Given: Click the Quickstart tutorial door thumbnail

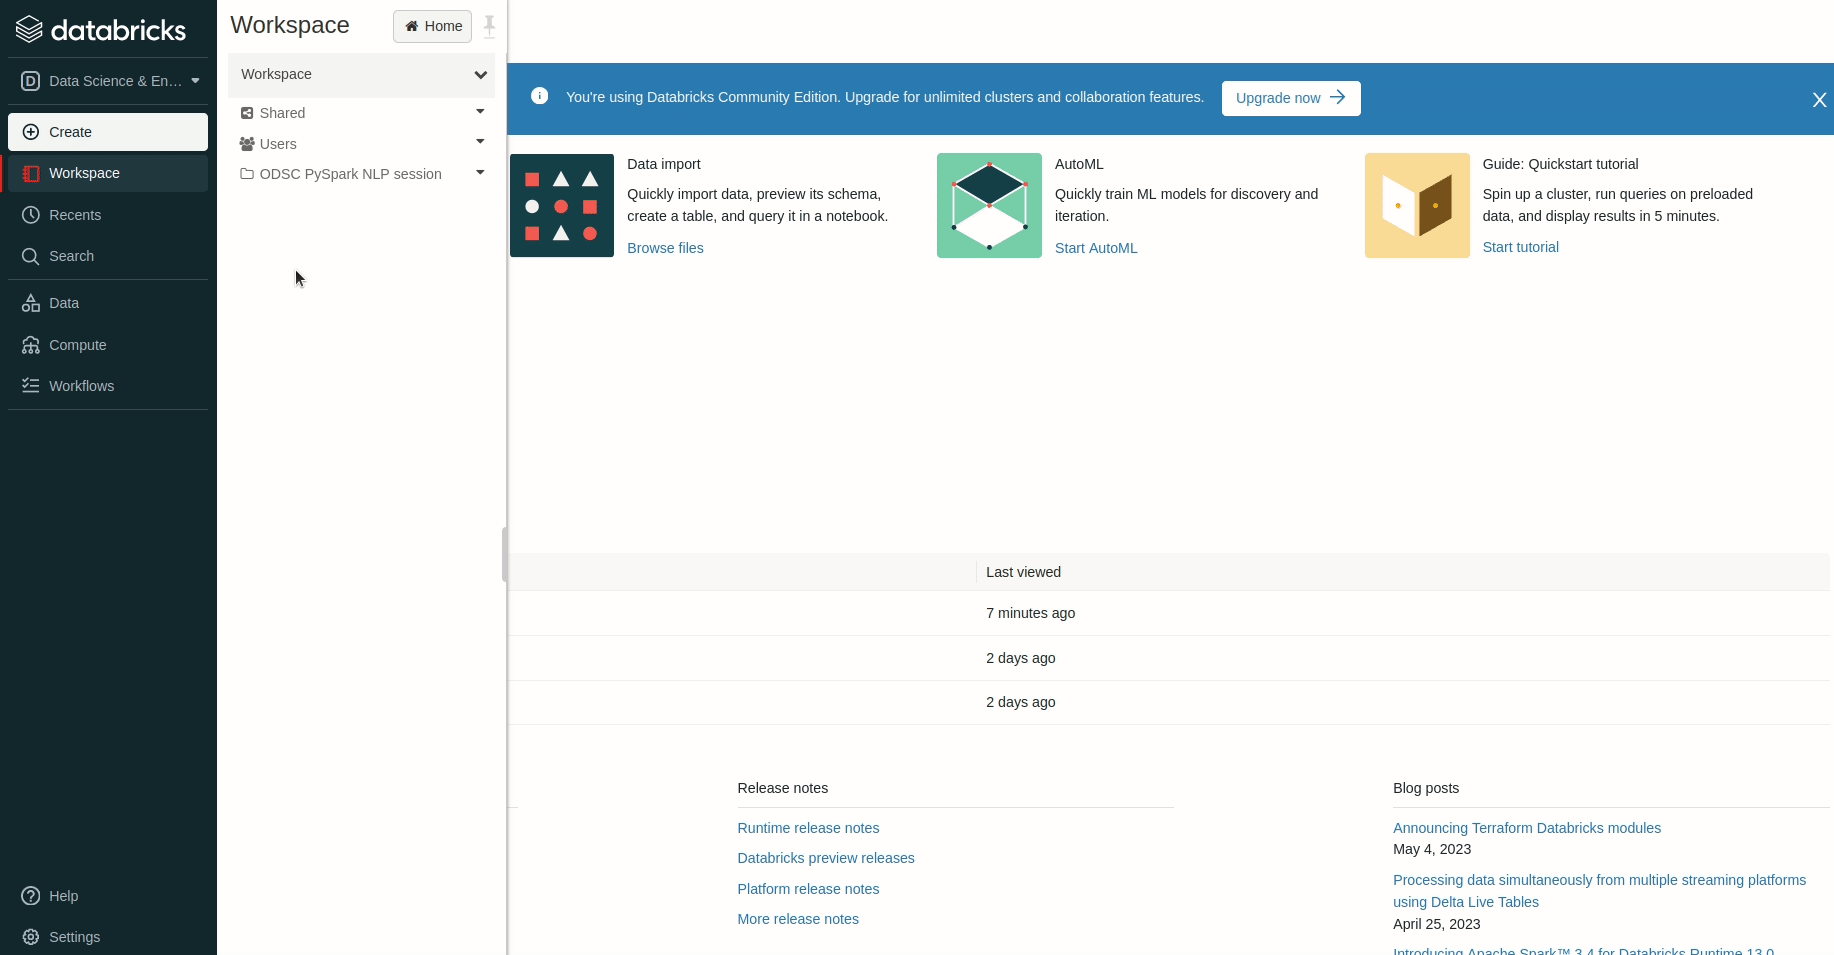Looking at the screenshot, I should (1417, 205).
